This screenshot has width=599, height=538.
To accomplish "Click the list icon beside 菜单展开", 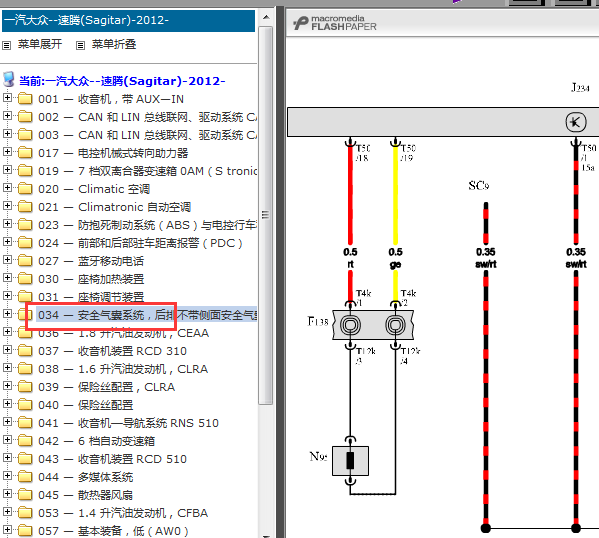I will point(6,45).
